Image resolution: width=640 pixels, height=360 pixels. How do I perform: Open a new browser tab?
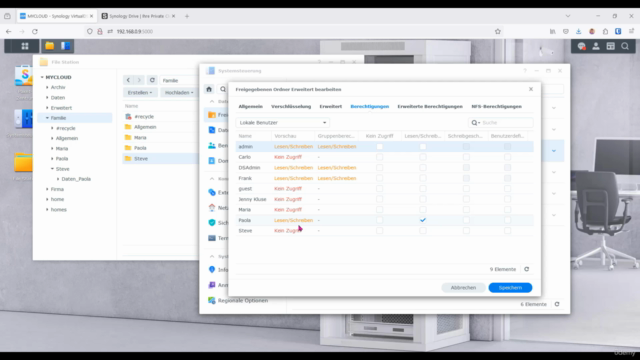(x=187, y=16)
